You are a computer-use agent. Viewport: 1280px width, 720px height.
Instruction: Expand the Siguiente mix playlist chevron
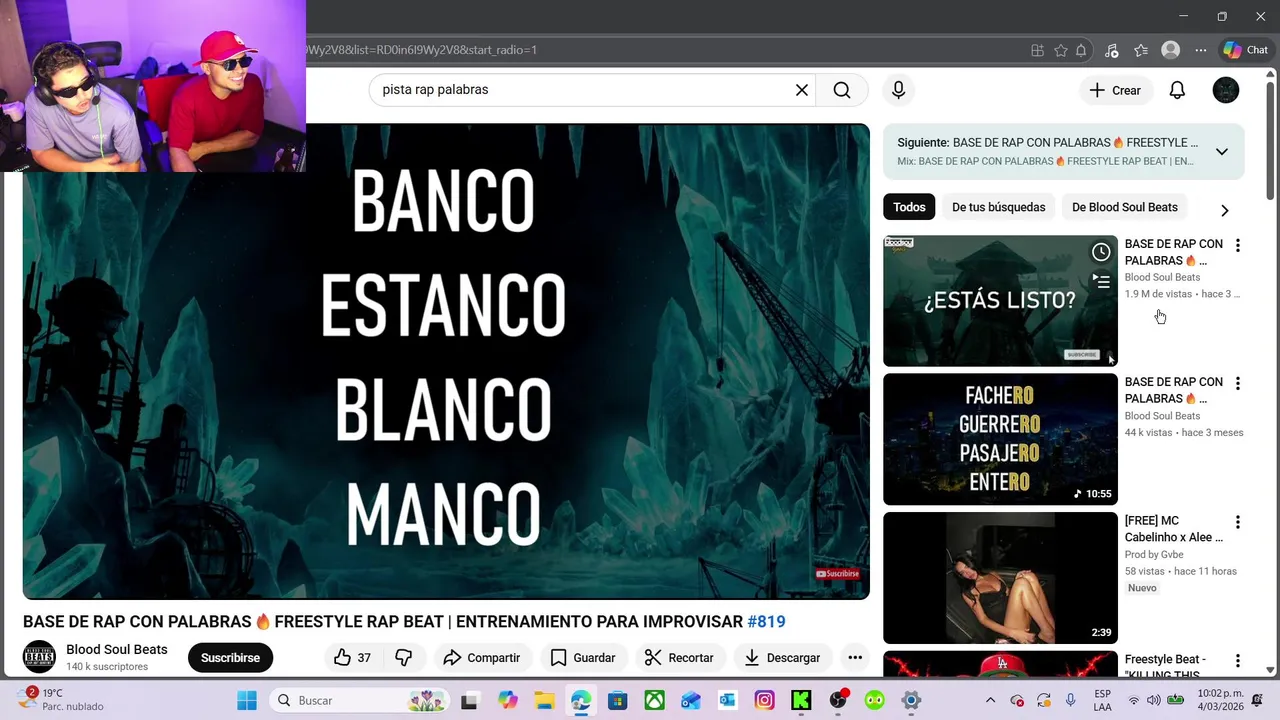1221,152
